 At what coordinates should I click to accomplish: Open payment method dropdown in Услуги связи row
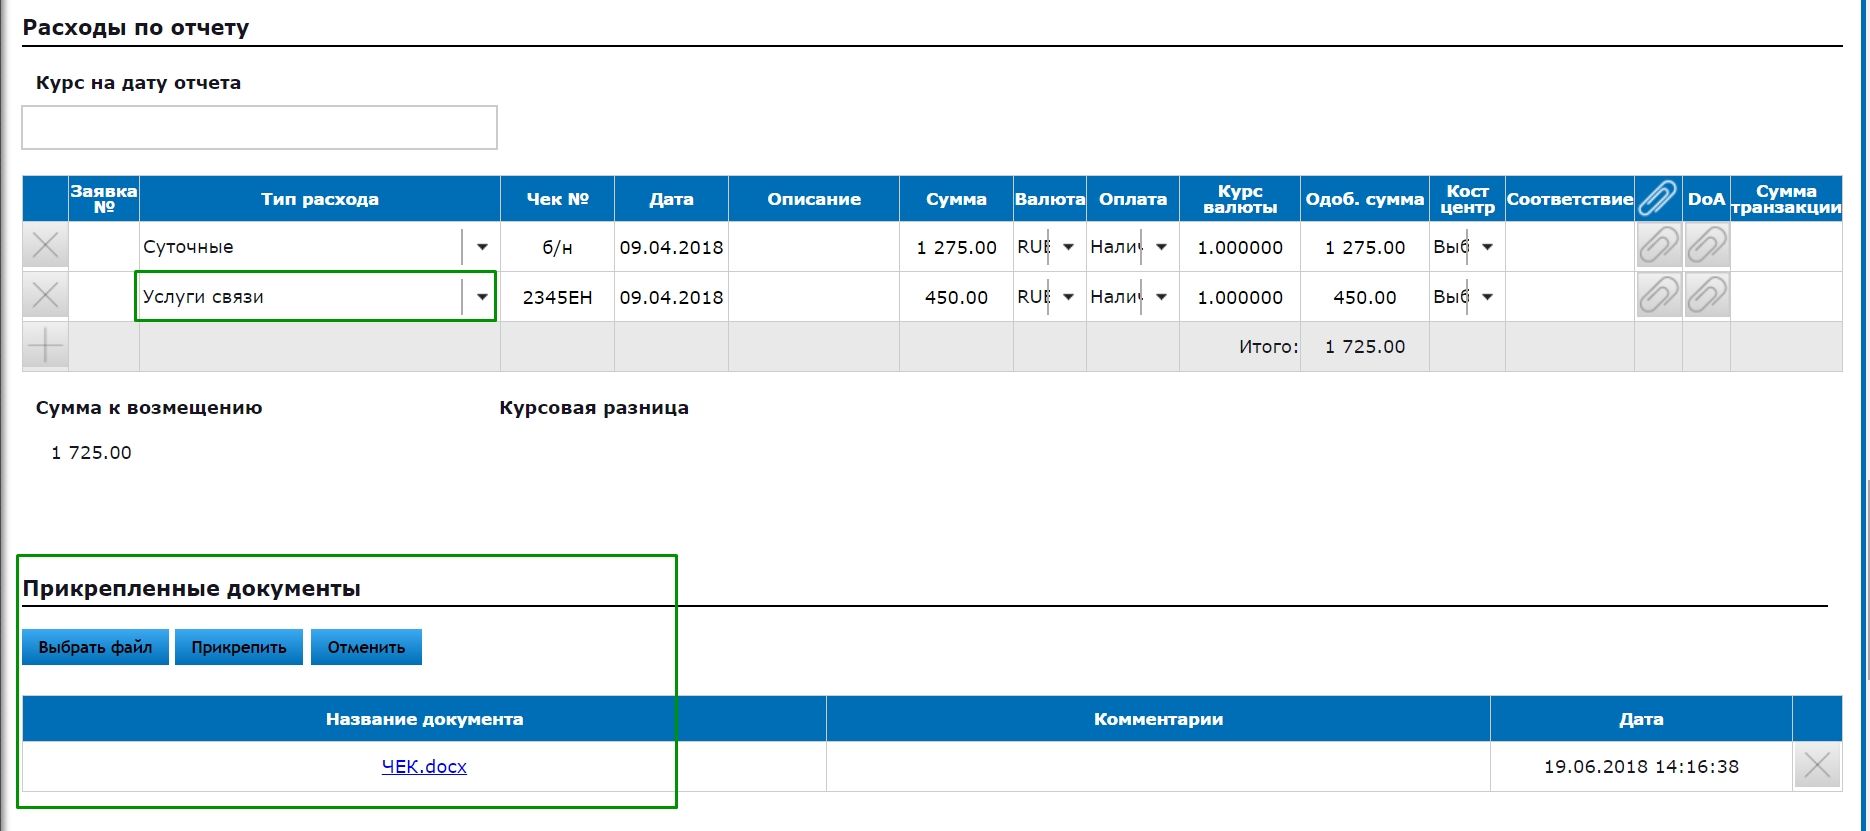coord(1161,297)
